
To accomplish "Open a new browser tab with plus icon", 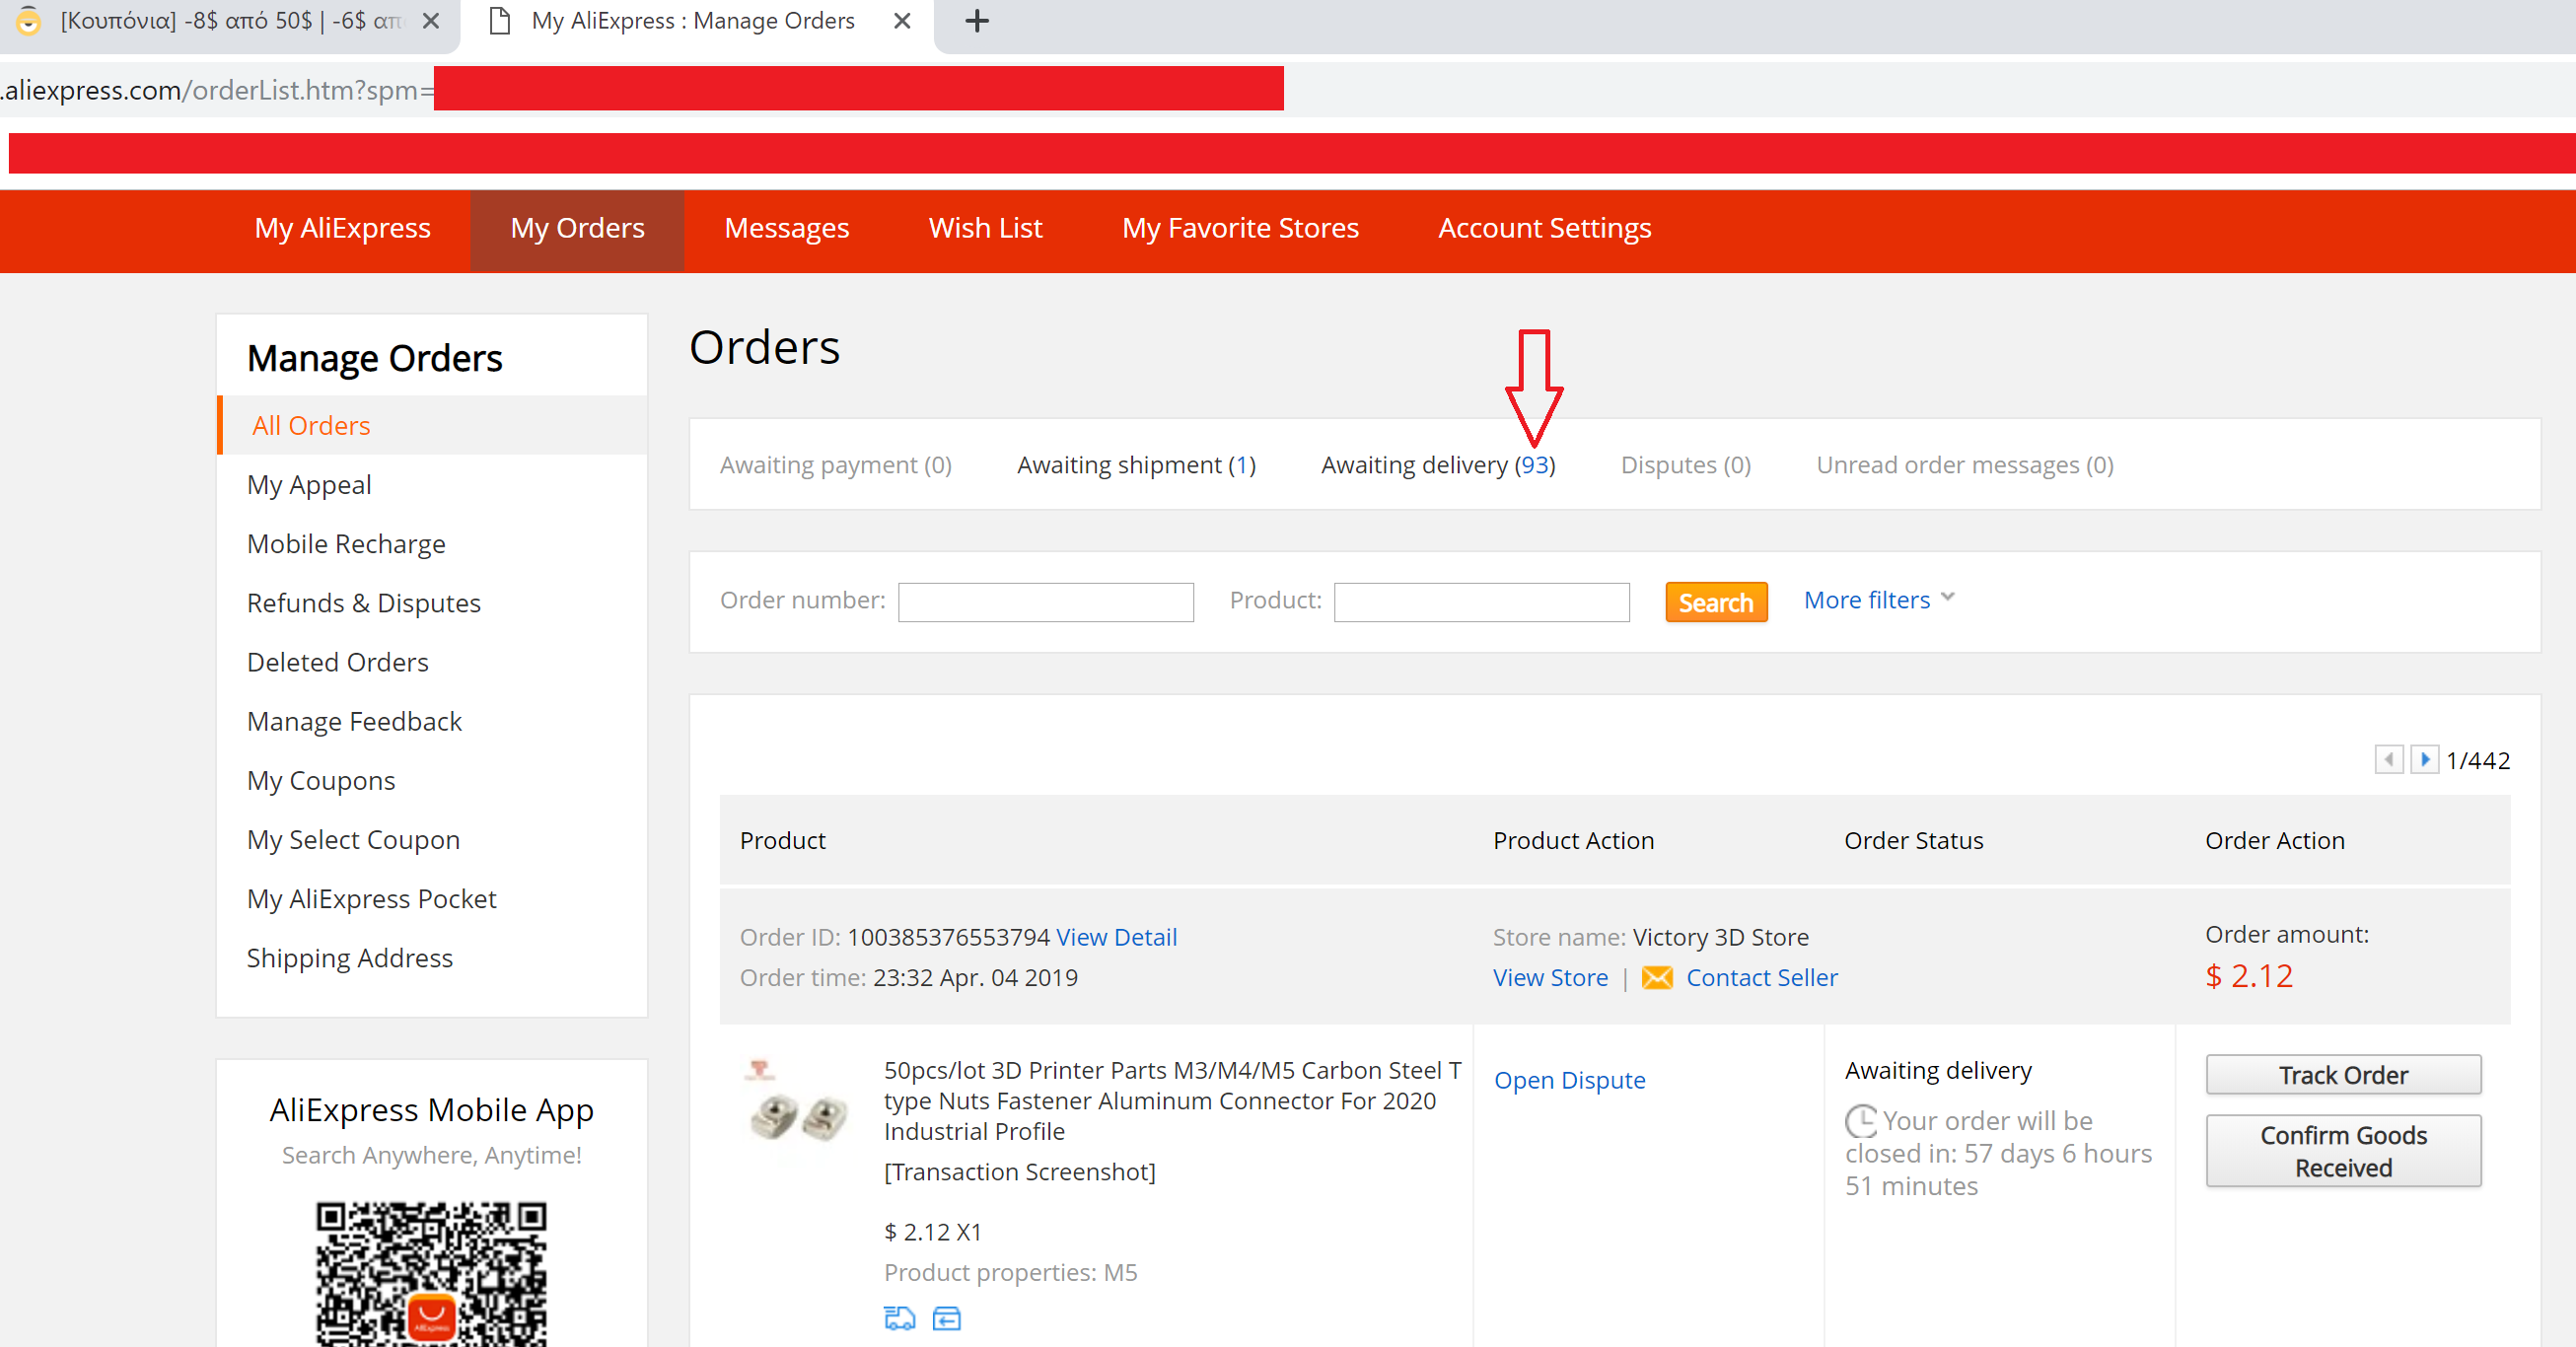I will point(977,21).
